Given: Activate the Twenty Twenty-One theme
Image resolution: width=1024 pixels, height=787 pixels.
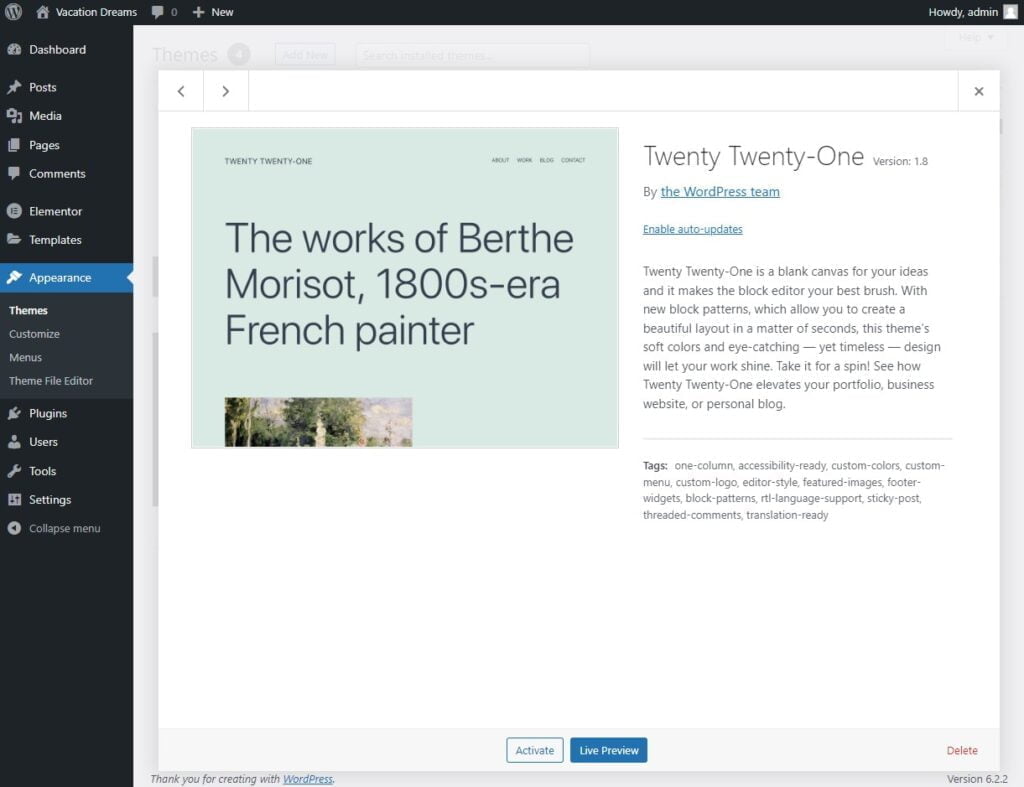Looking at the screenshot, I should click(x=534, y=750).
